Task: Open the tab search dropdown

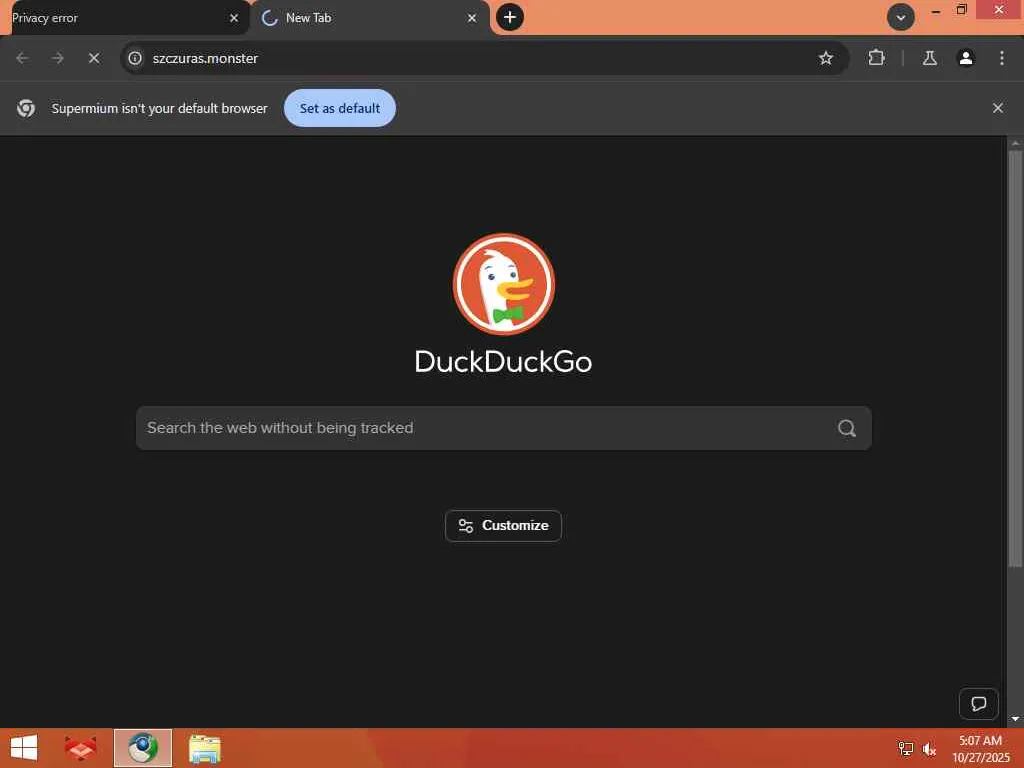Action: pos(901,18)
